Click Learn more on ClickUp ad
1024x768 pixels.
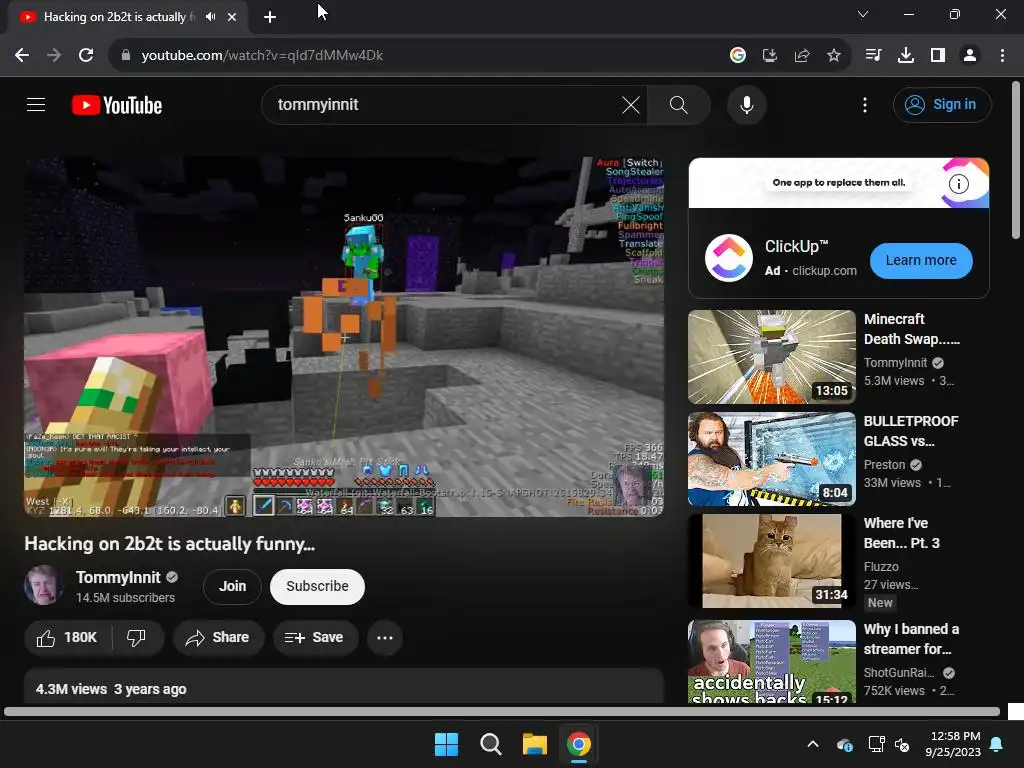[x=921, y=261]
